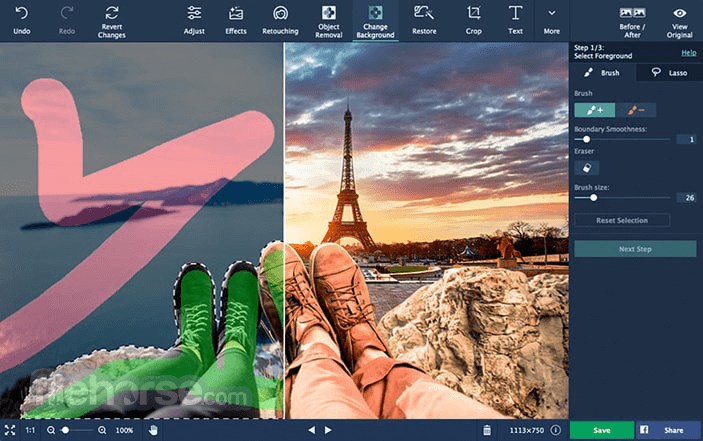This screenshot has width=703, height=441.
Task: Select the background subtract brush
Action: 636,110
